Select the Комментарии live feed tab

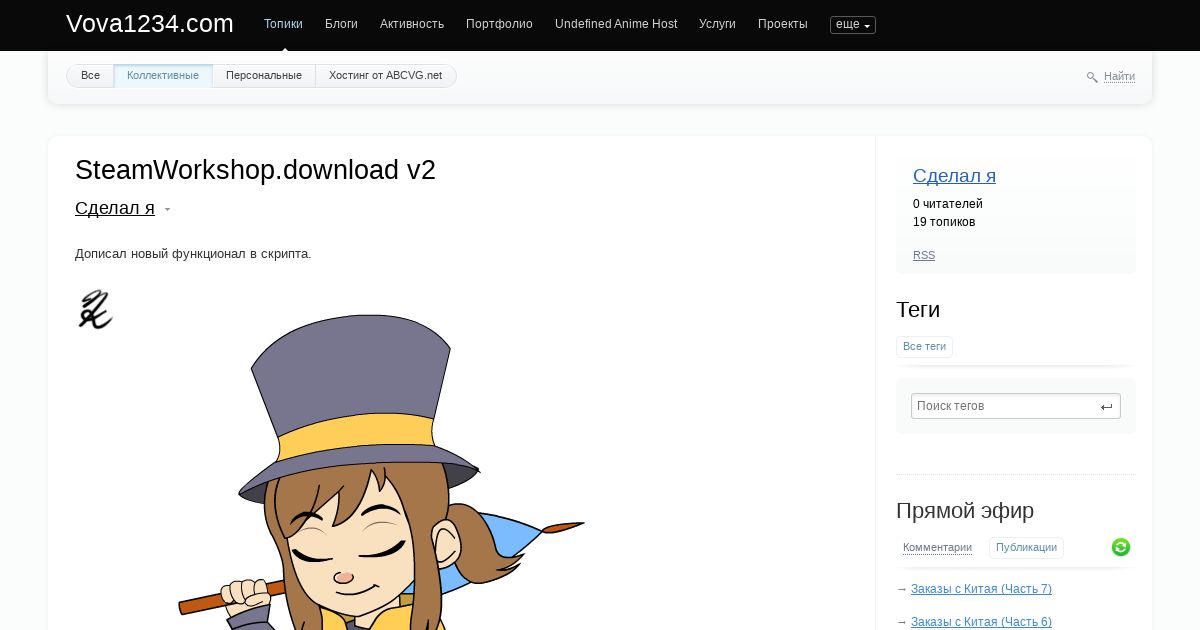coord(937,548)
